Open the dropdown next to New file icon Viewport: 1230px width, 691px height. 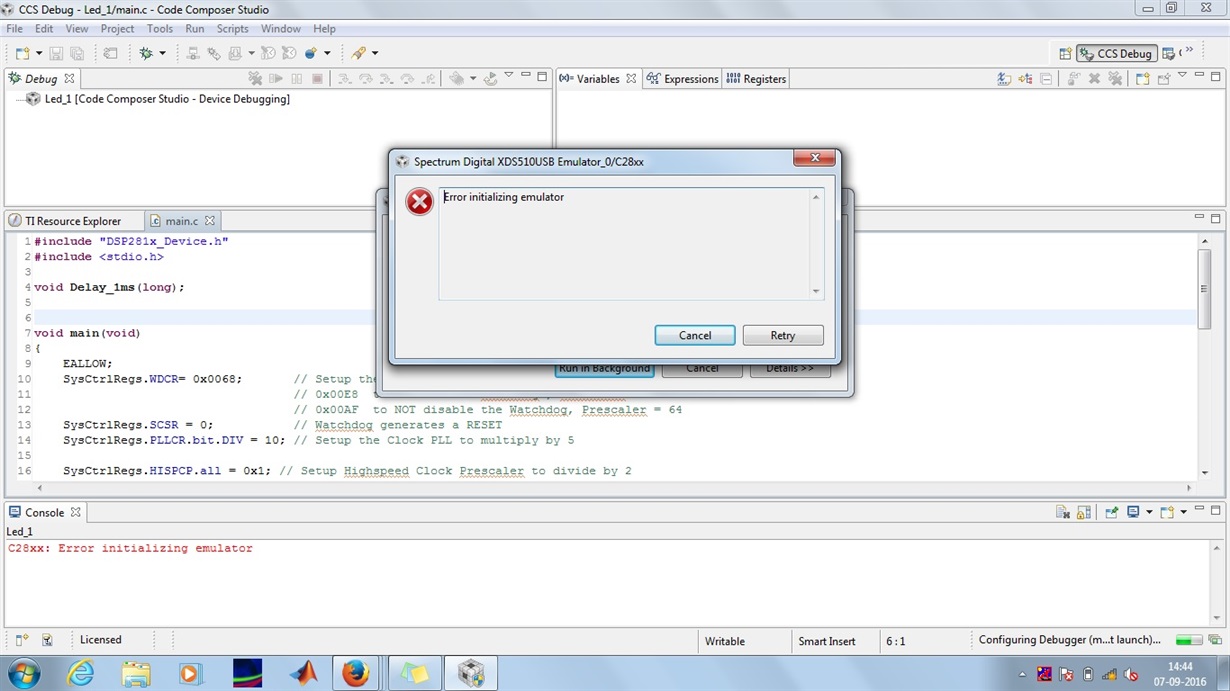(x=39, y=53)
